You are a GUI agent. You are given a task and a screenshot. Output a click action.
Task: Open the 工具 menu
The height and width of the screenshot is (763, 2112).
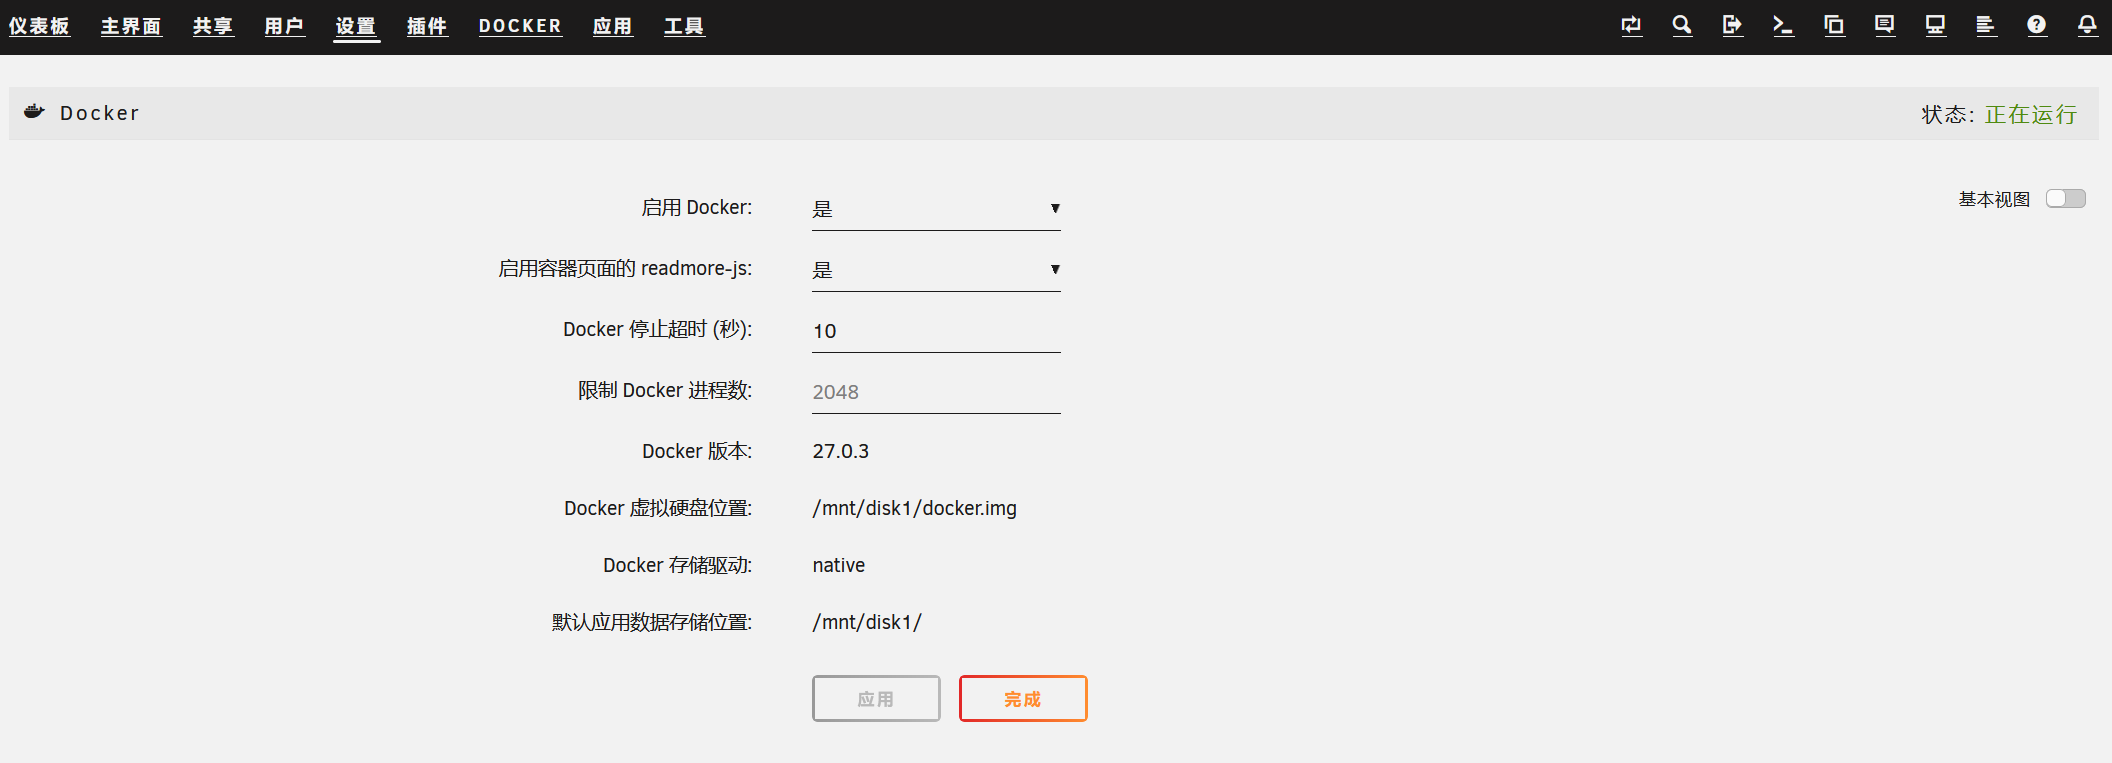[685, 27]
